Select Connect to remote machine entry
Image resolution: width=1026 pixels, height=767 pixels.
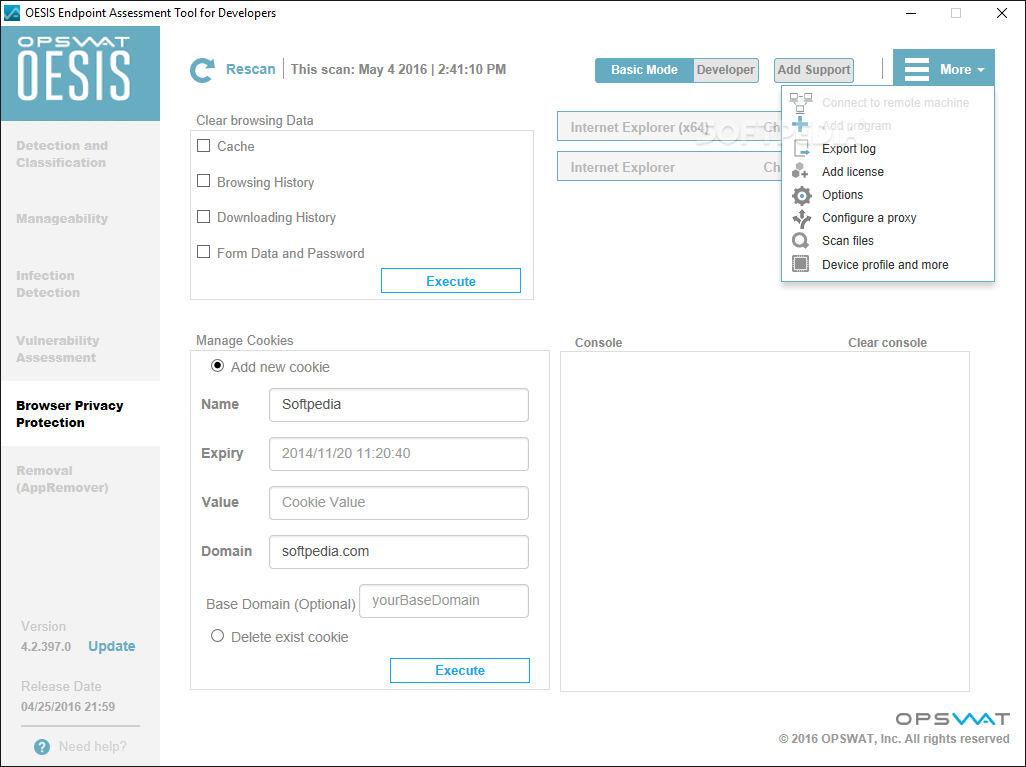pyautogui.click(x=895, y=103)
